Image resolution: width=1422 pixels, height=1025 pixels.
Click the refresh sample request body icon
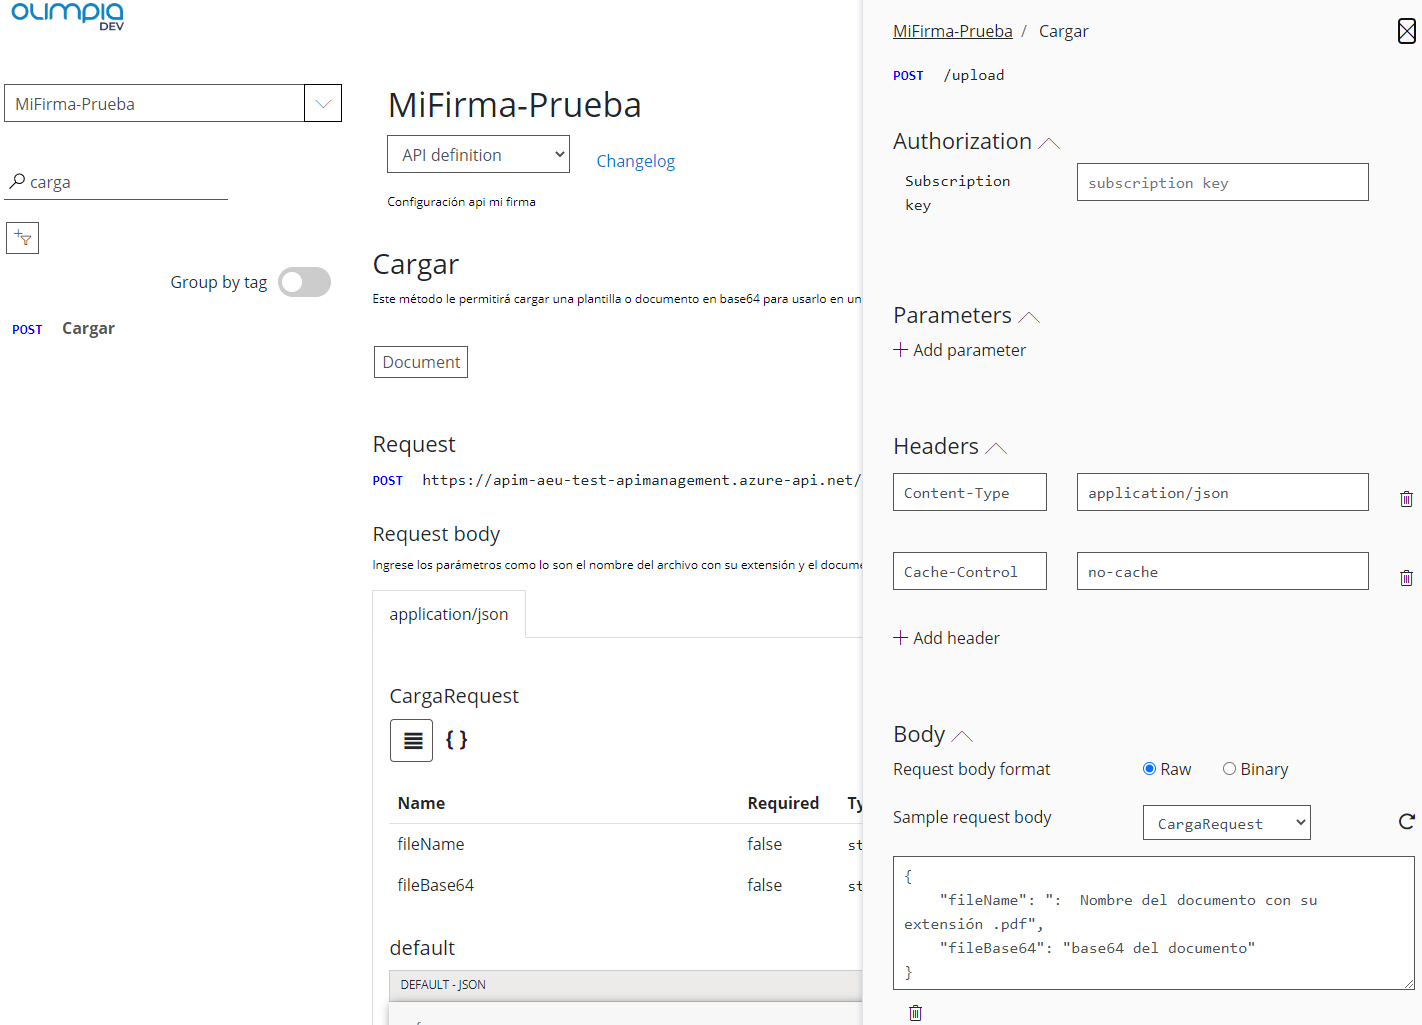click(x=1406, y=821)
